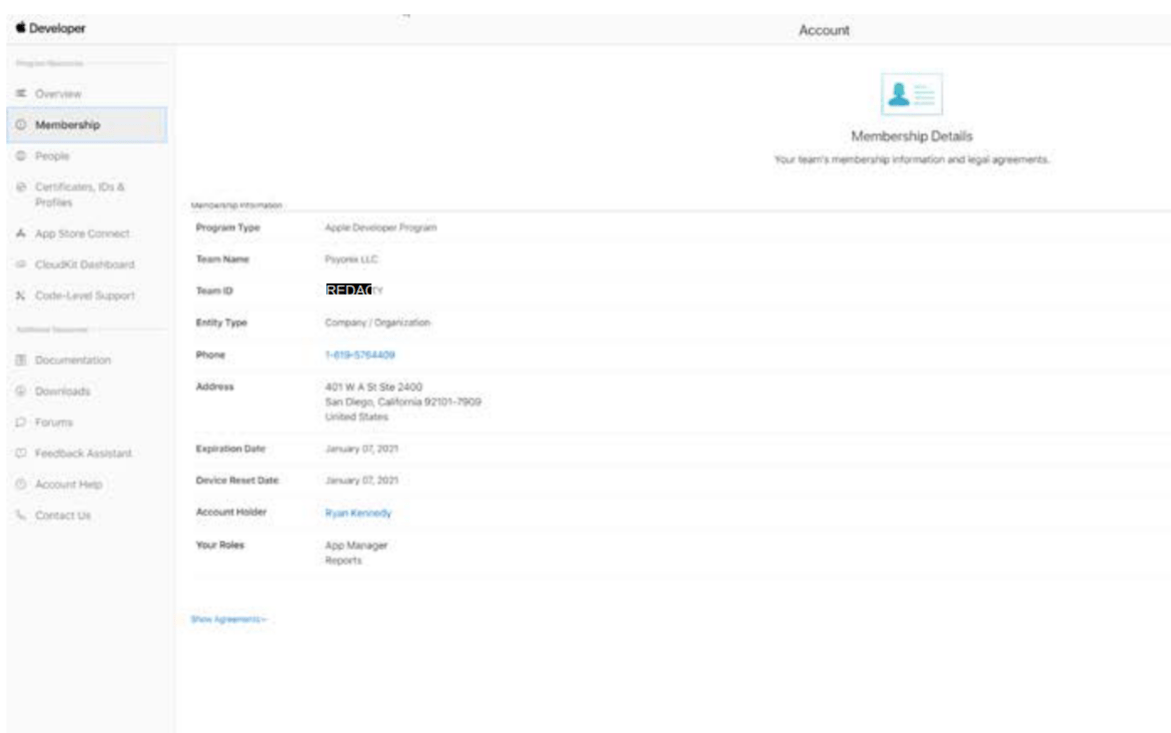Open Feedback Assistant
Screen dimensions: 1171x733
point(84,453)
